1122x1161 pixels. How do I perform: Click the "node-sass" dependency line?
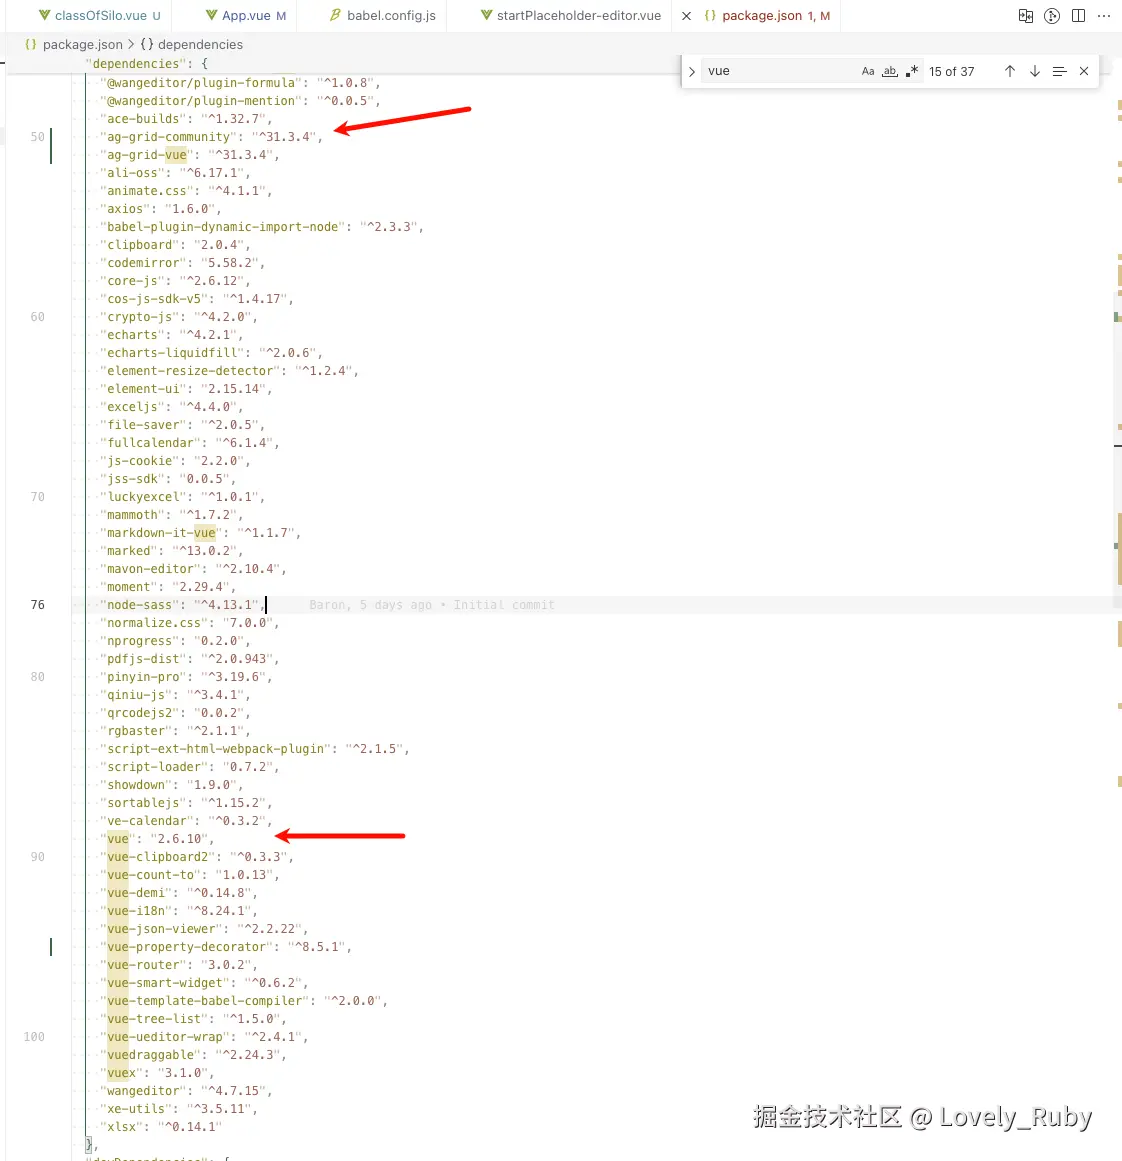click(x=182, y=605)
